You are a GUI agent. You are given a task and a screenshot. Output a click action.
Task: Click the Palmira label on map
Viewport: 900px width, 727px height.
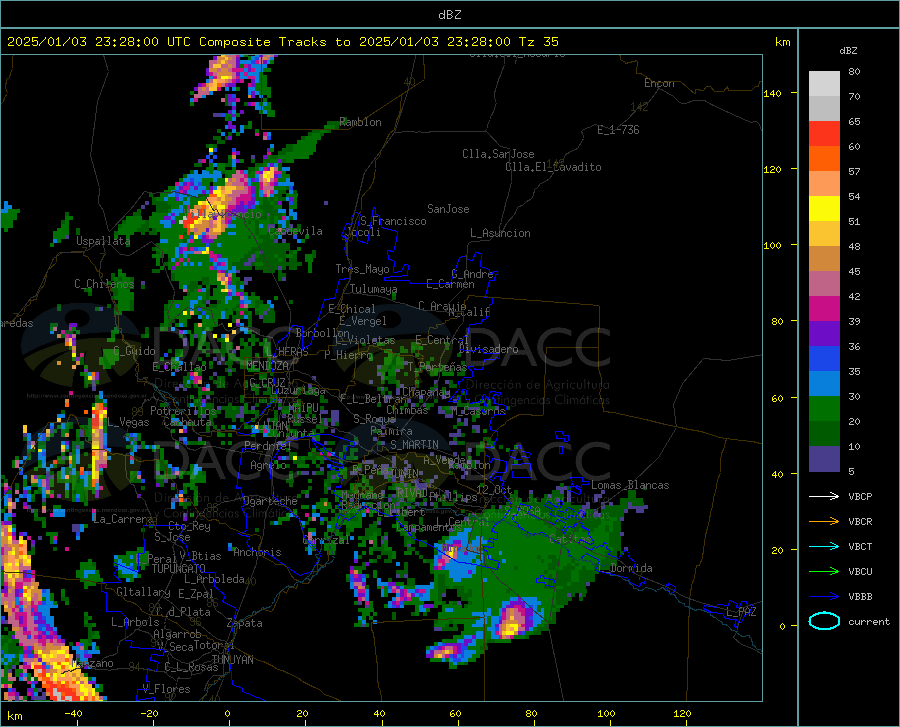pyautogui.click(x=391, y=431)
